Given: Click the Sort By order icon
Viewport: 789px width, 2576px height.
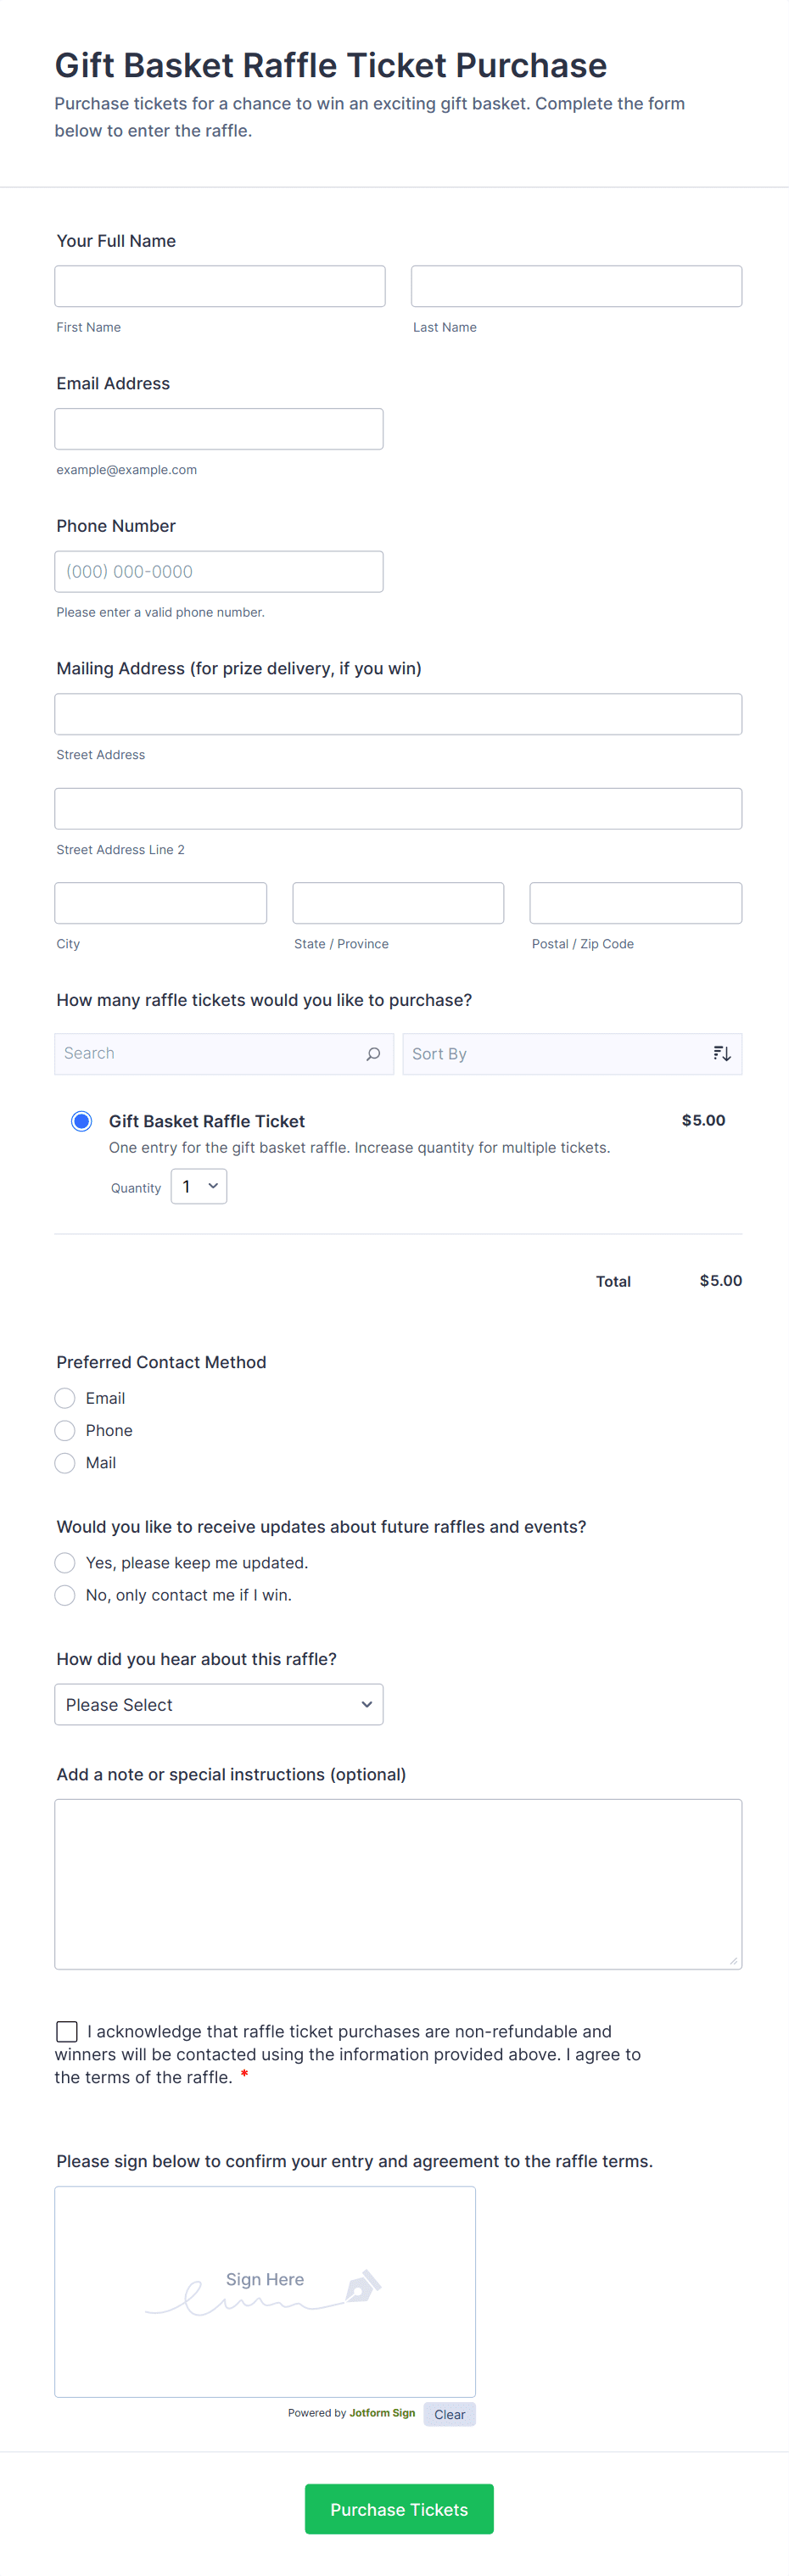Looking at the screenshot, I should point(721,1054).
